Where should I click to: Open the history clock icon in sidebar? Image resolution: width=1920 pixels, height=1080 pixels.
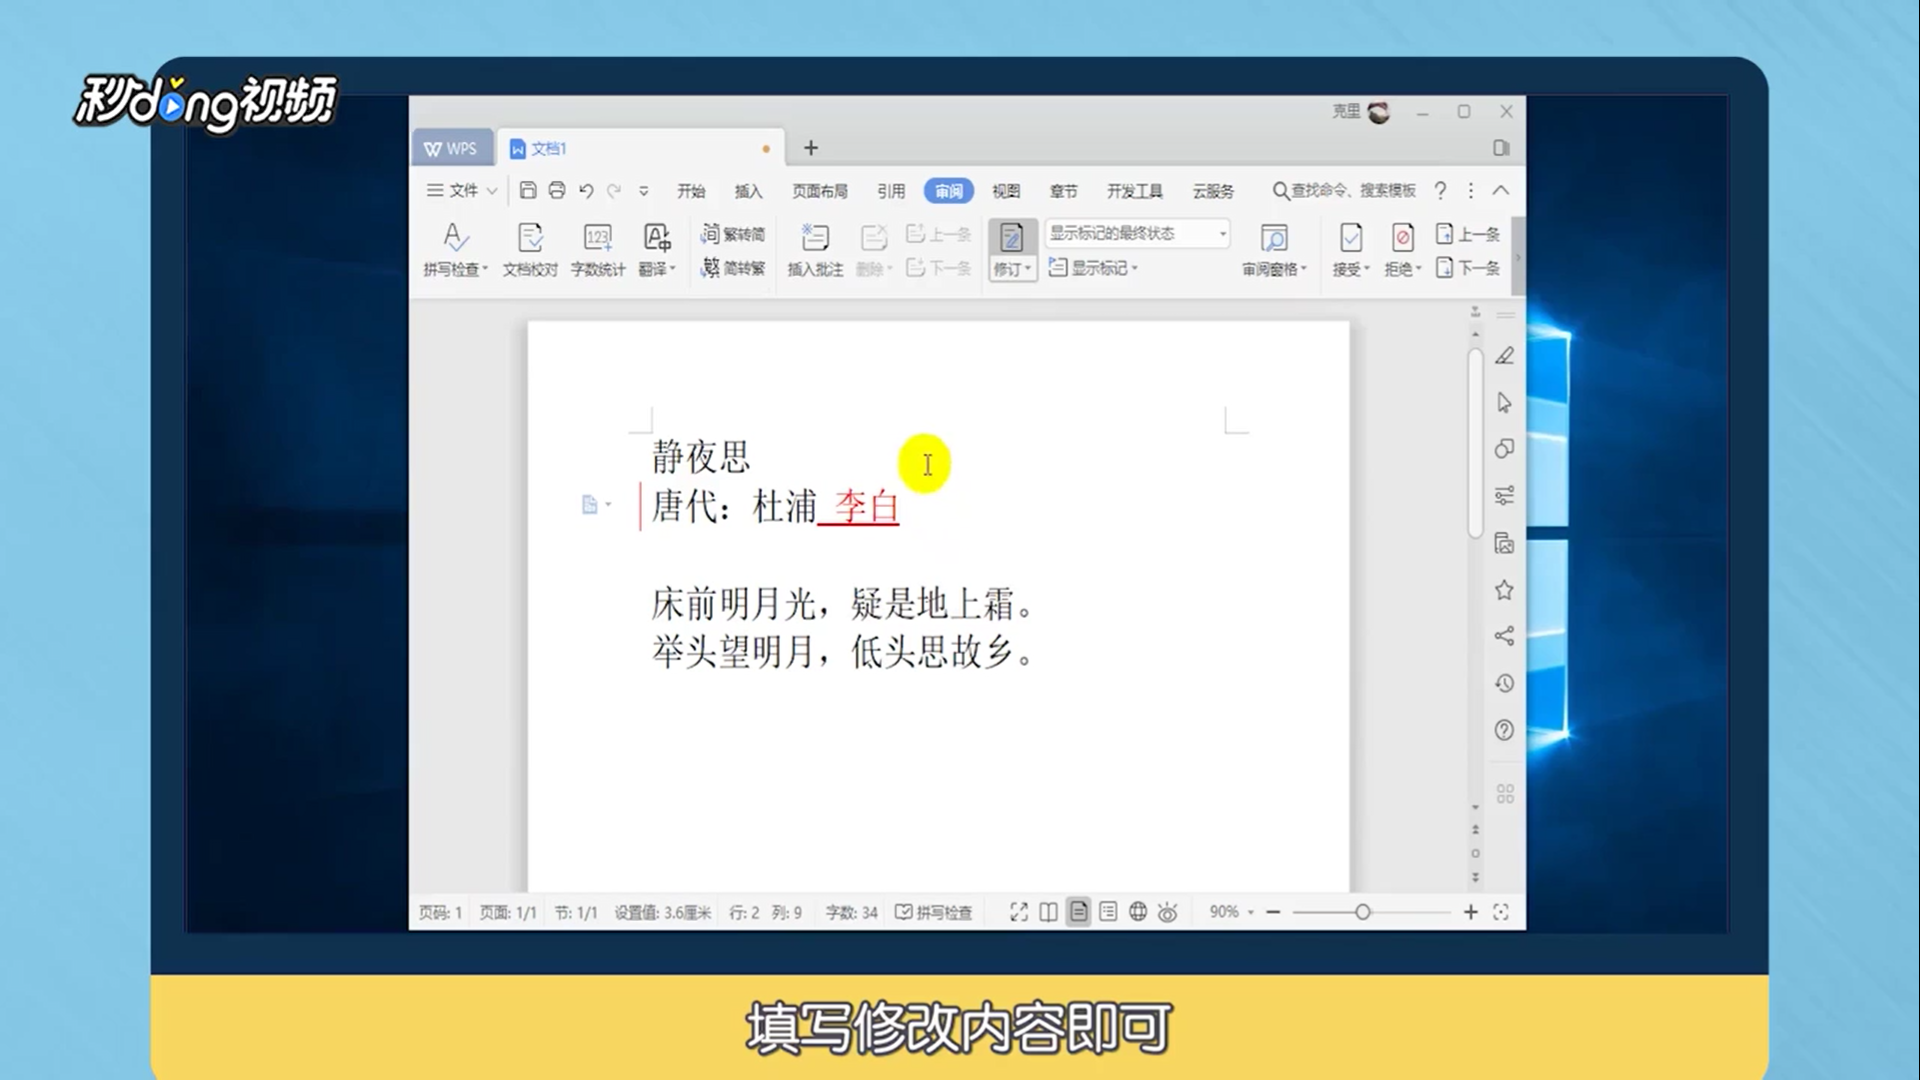tap(1504, 683)
